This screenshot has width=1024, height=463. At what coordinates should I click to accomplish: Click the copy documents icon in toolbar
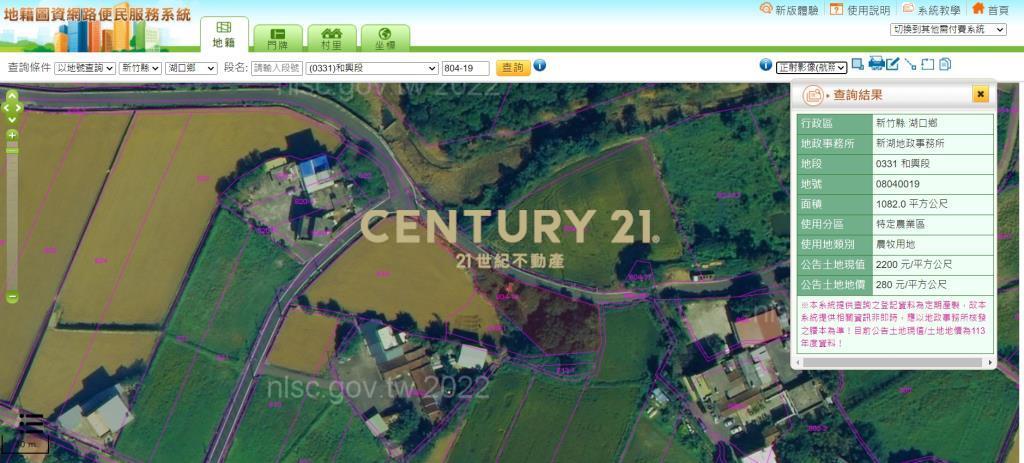(x=945, y=65)
